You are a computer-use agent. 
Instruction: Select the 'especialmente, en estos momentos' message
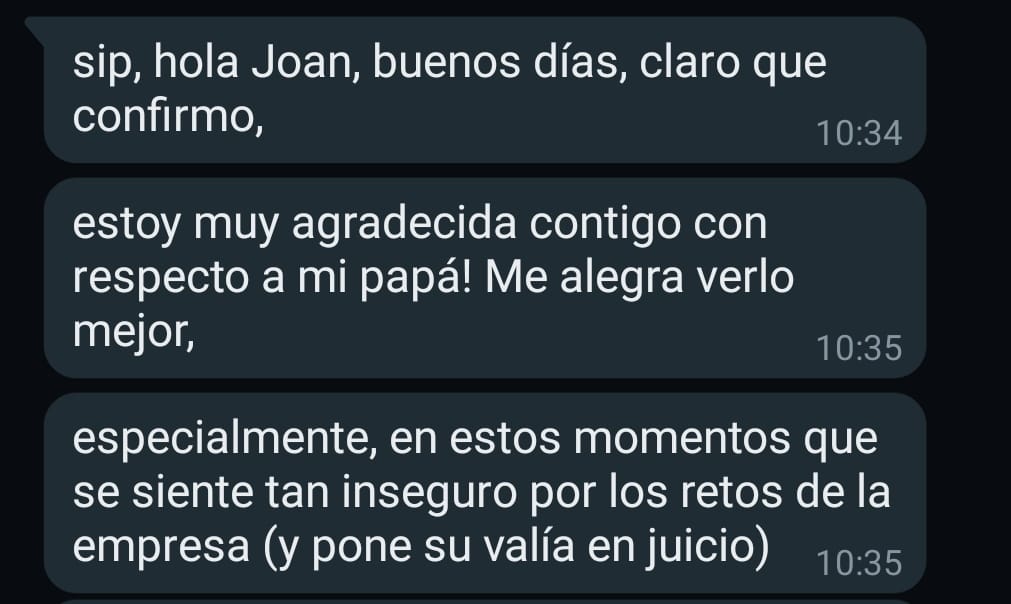click(x=485, y=493)
